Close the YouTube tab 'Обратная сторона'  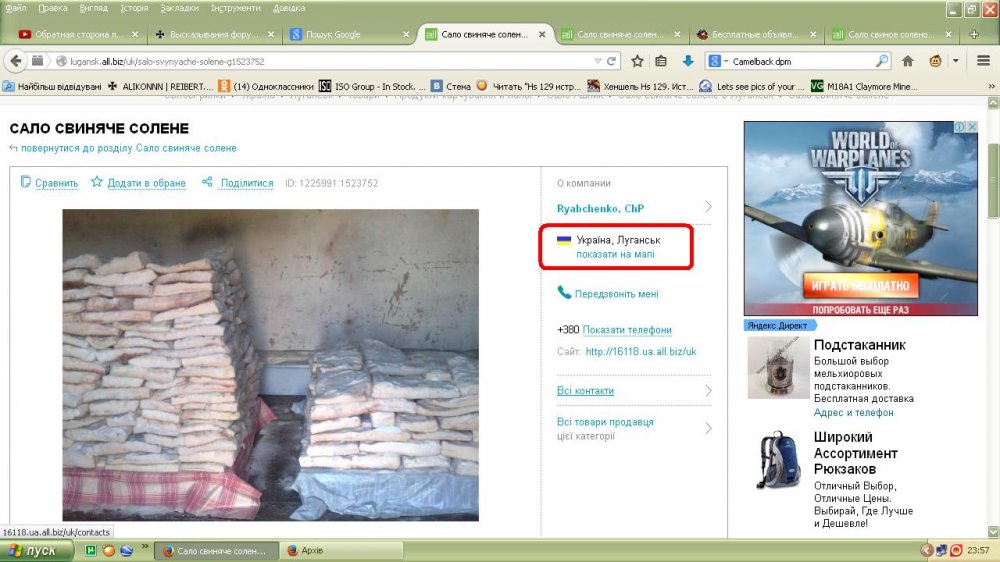pos(135,34)
